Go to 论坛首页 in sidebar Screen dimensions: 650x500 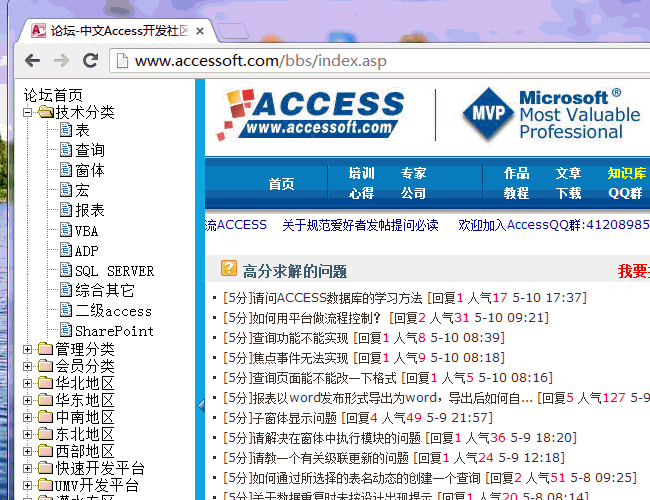(x=53, y=95)
